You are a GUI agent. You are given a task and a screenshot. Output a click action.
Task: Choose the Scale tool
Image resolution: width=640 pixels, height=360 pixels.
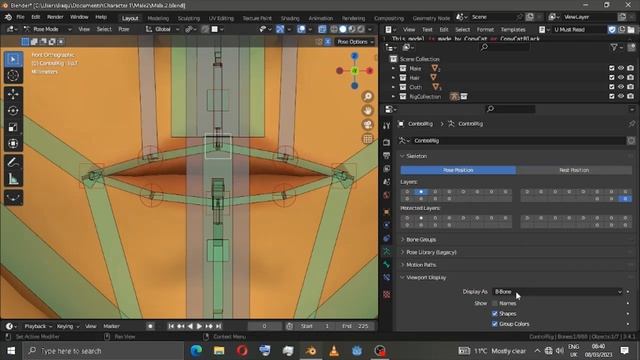[x=13, y=127]
